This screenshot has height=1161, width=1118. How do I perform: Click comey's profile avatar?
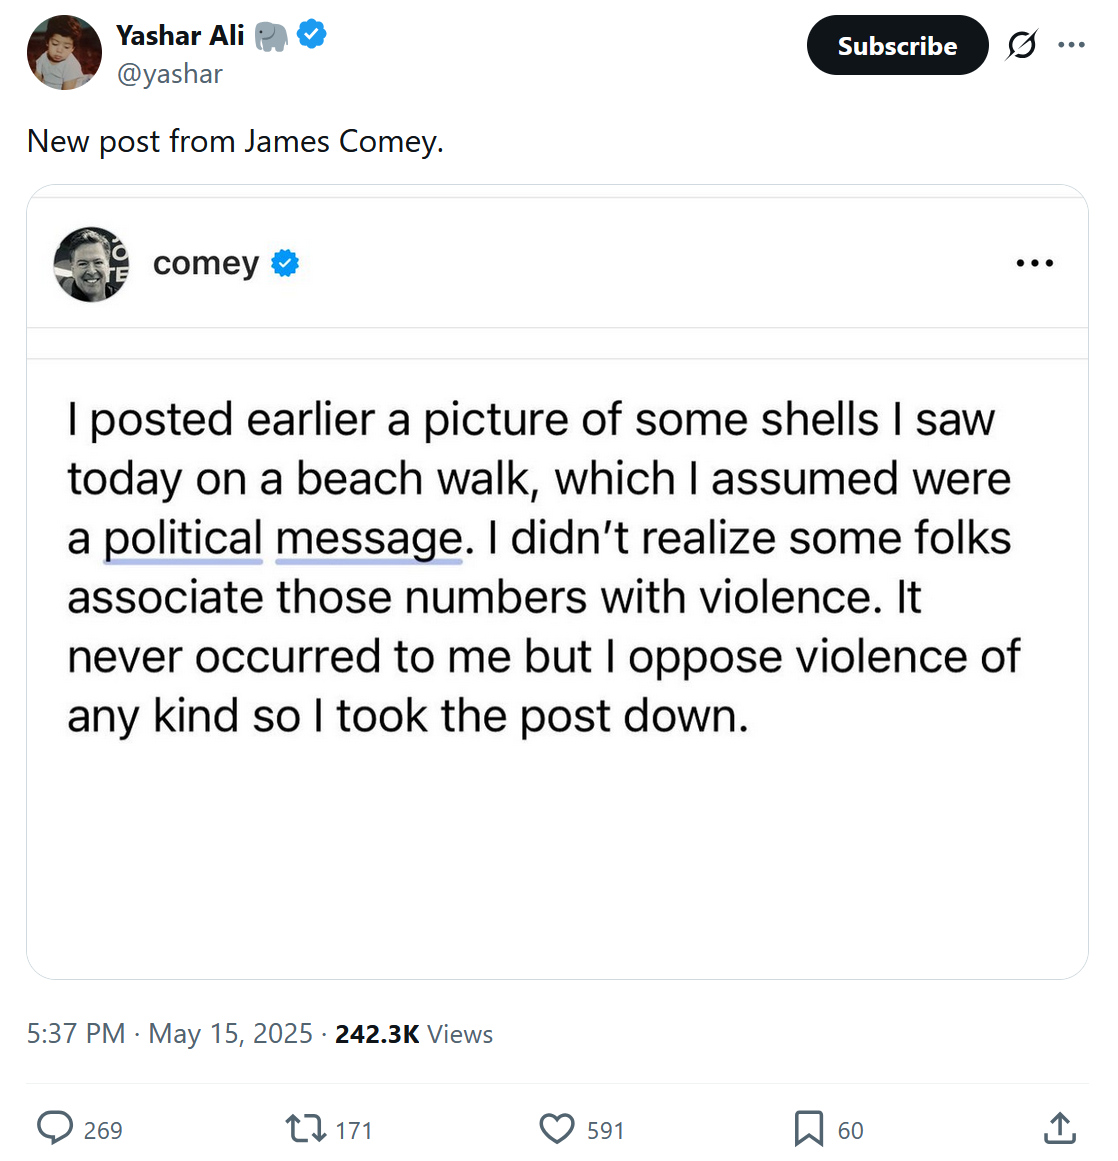[x=91, y=264]
